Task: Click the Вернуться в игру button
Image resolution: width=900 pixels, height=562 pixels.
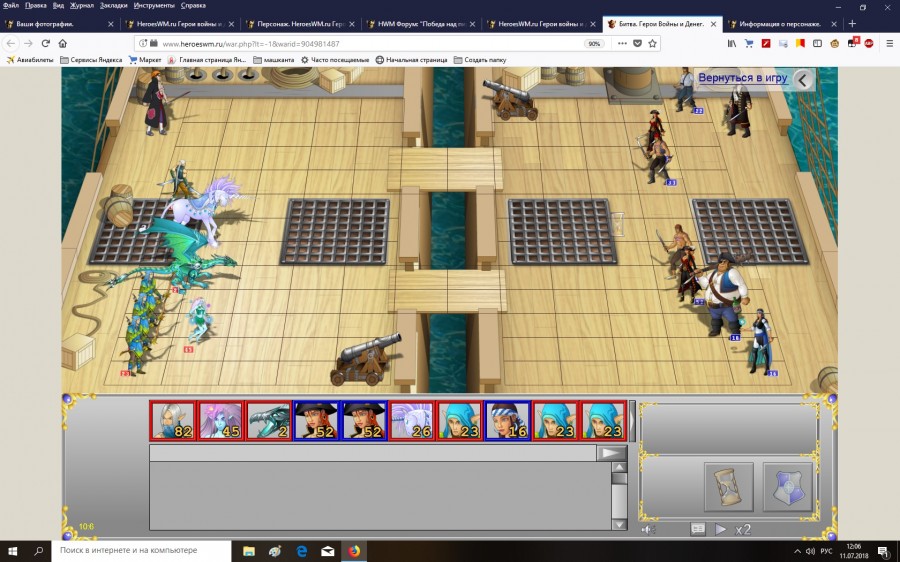Action: pos(742,78)
